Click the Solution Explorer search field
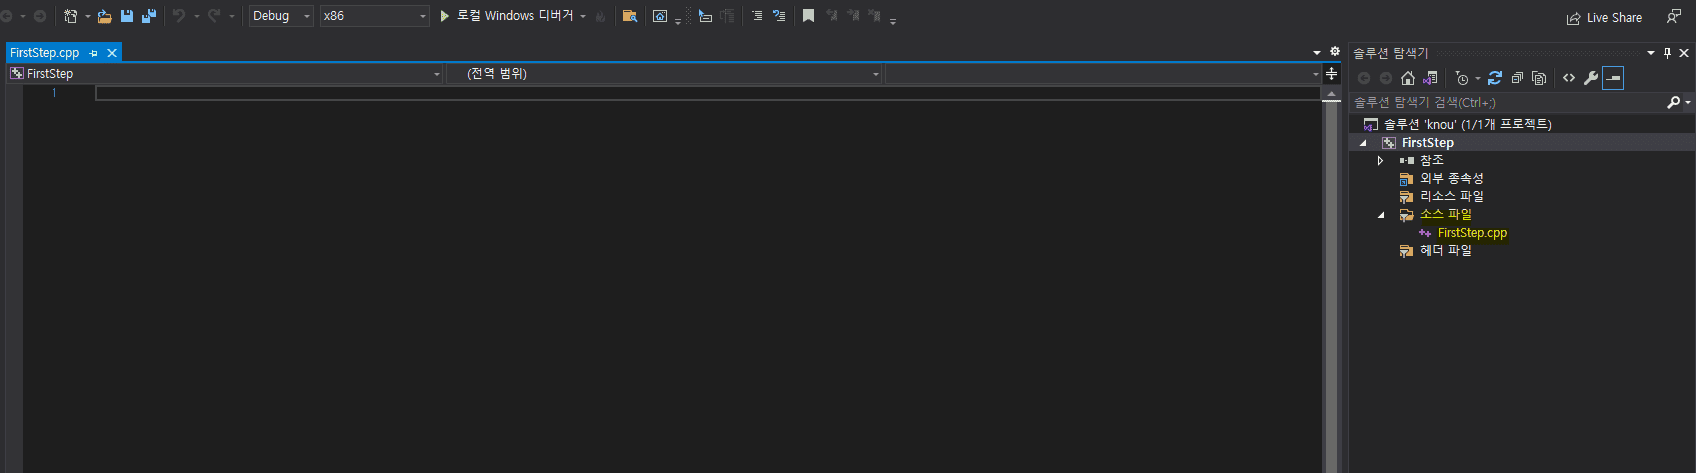This screenshot has width=1696, height=473. (x=1505, y=103)
